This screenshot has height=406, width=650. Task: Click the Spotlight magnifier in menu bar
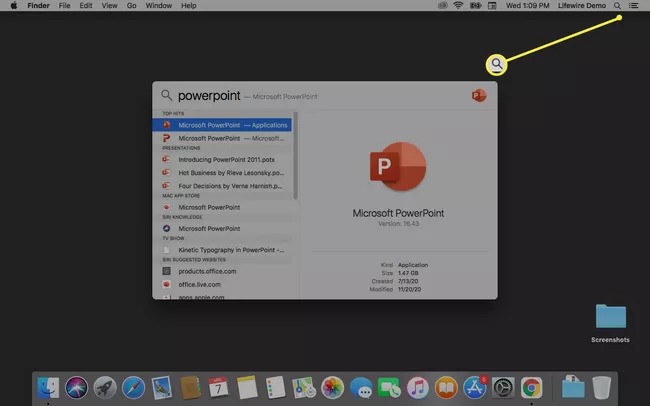tap(617, 5)
